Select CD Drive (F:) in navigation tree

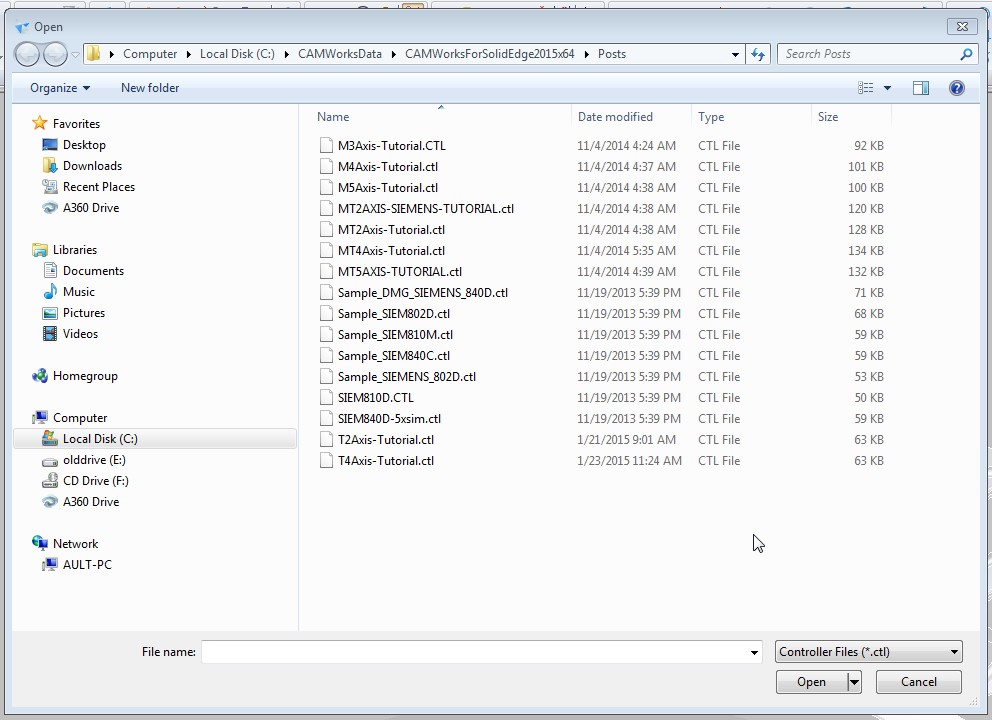[x=95, y=481]
